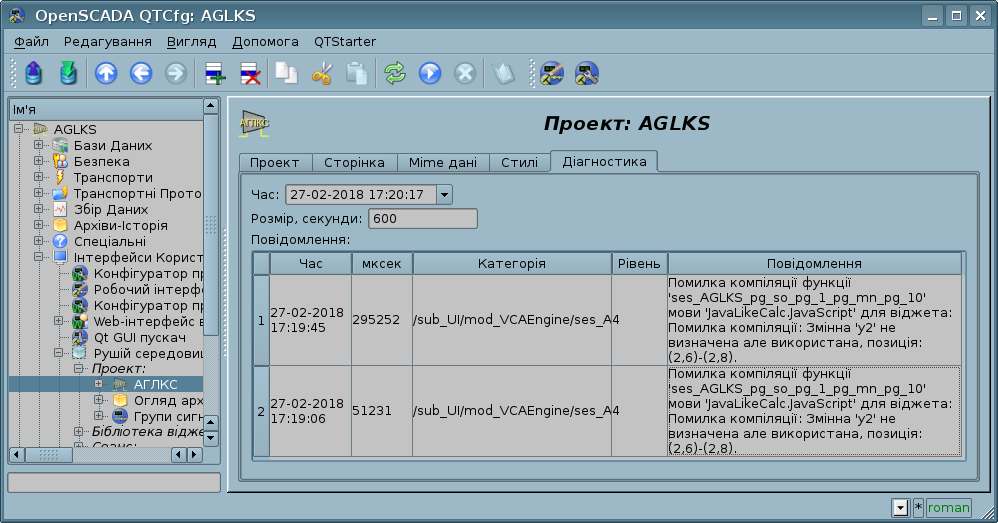Click the asterisk modification indicator in status bar

[x=918, y=507]
